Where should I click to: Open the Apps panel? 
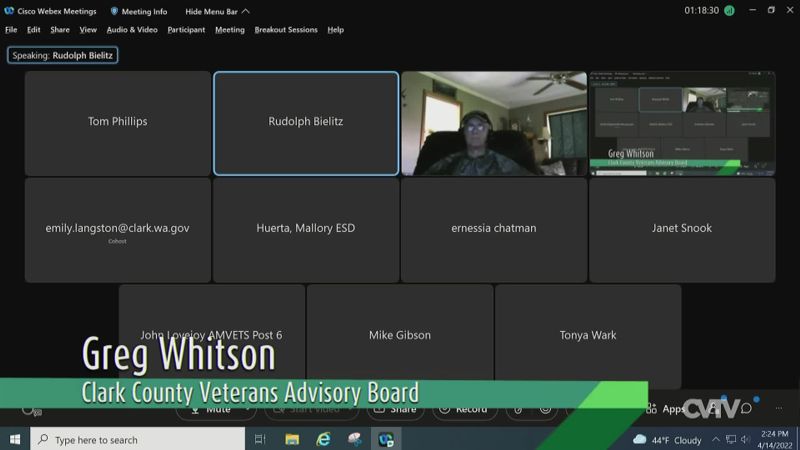pos(668,409)
